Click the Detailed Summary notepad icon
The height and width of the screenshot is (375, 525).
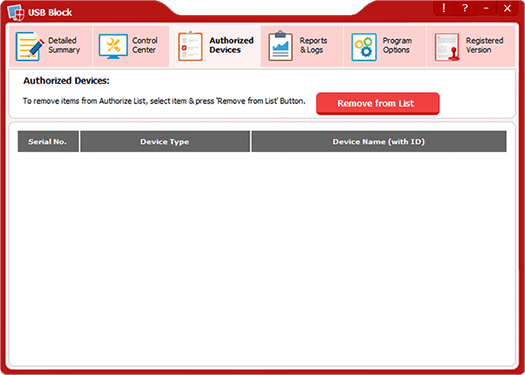pos(30,46)
